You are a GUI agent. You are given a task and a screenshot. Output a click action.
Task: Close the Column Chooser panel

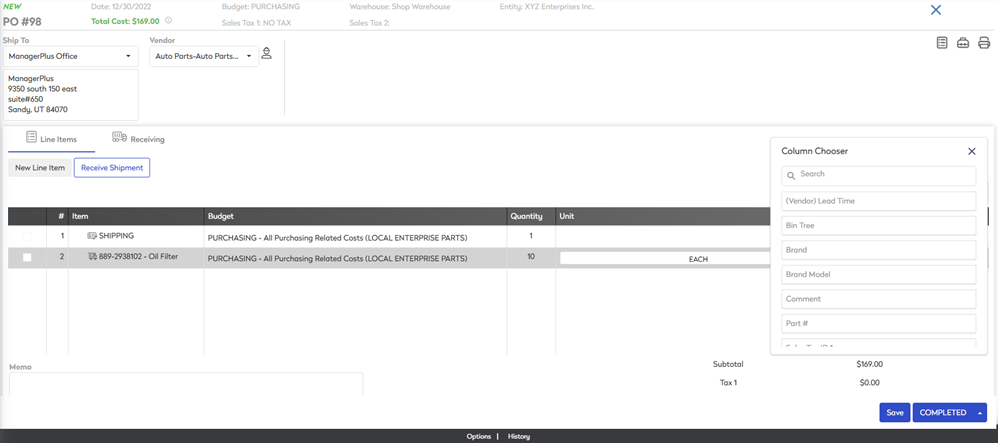(972, 152)
